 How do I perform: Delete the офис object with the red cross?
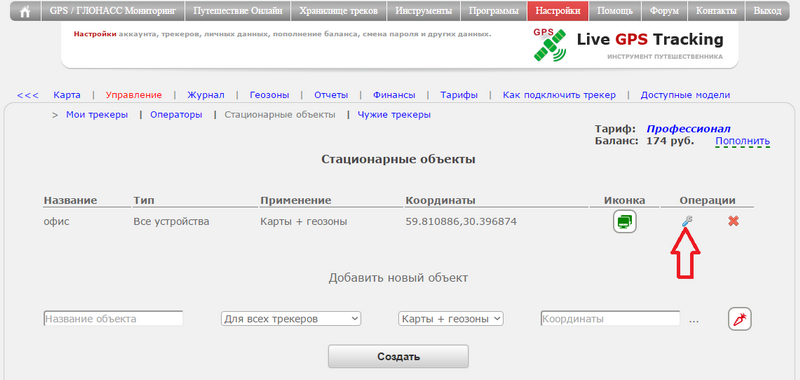pyautogui.click(x=734, y=221)
